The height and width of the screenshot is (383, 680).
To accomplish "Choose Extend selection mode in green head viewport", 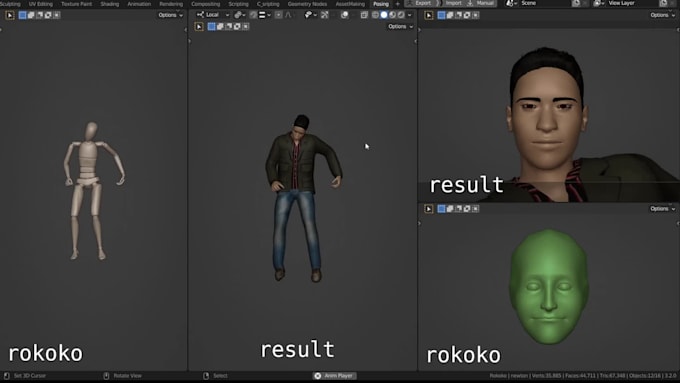I will 450,209.
